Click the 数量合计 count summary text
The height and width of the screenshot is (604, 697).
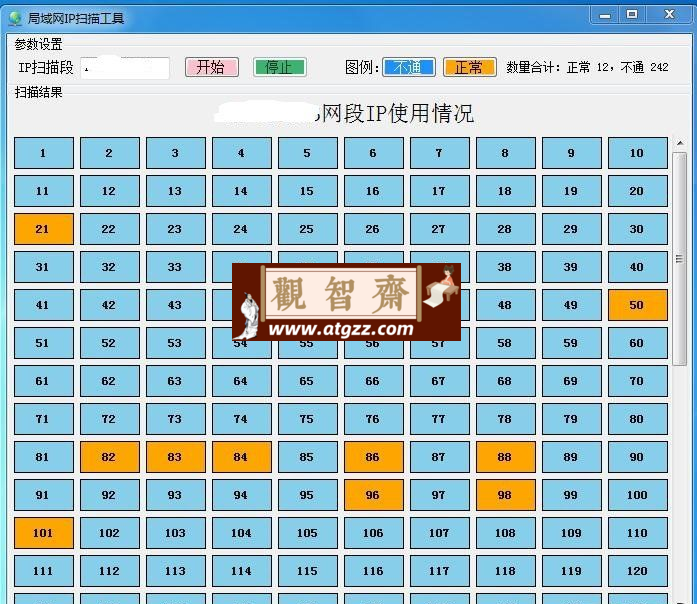coord(587,68)
